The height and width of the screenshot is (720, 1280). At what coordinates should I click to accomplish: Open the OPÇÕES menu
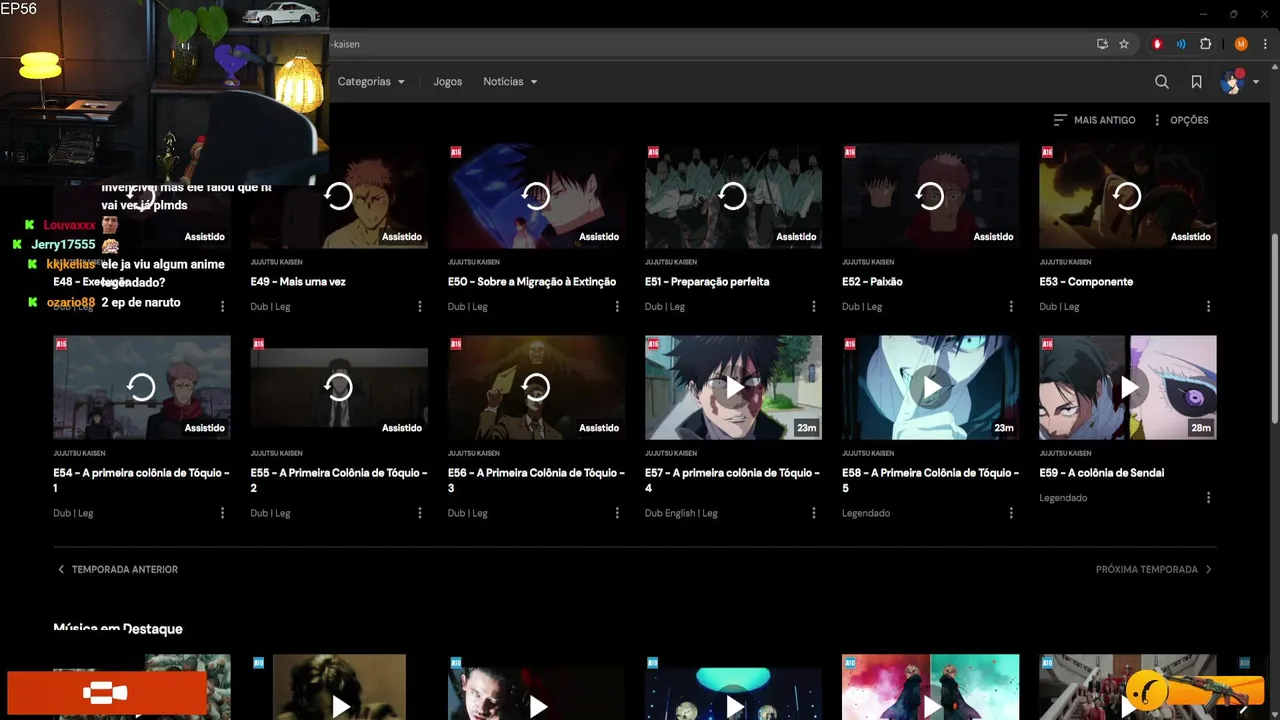[x=1180, y=120]
